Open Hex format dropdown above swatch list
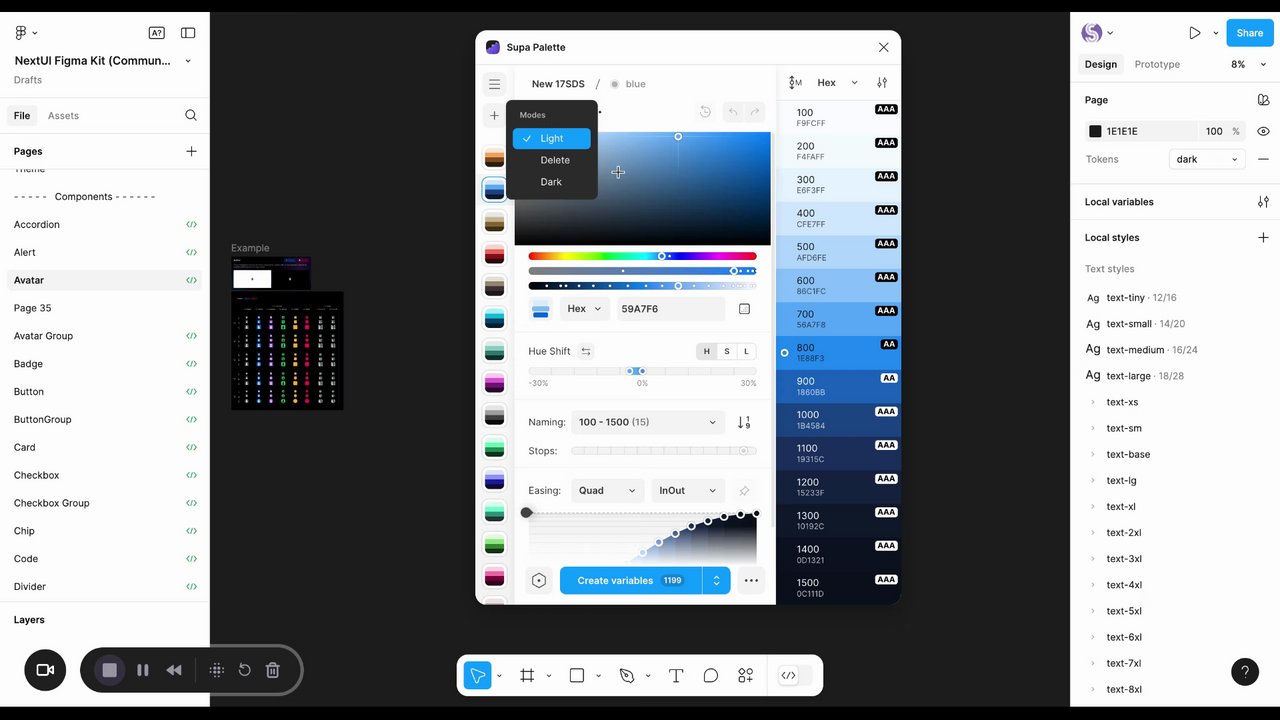This screenshot has width=1280, height=720. coord(838,83)
